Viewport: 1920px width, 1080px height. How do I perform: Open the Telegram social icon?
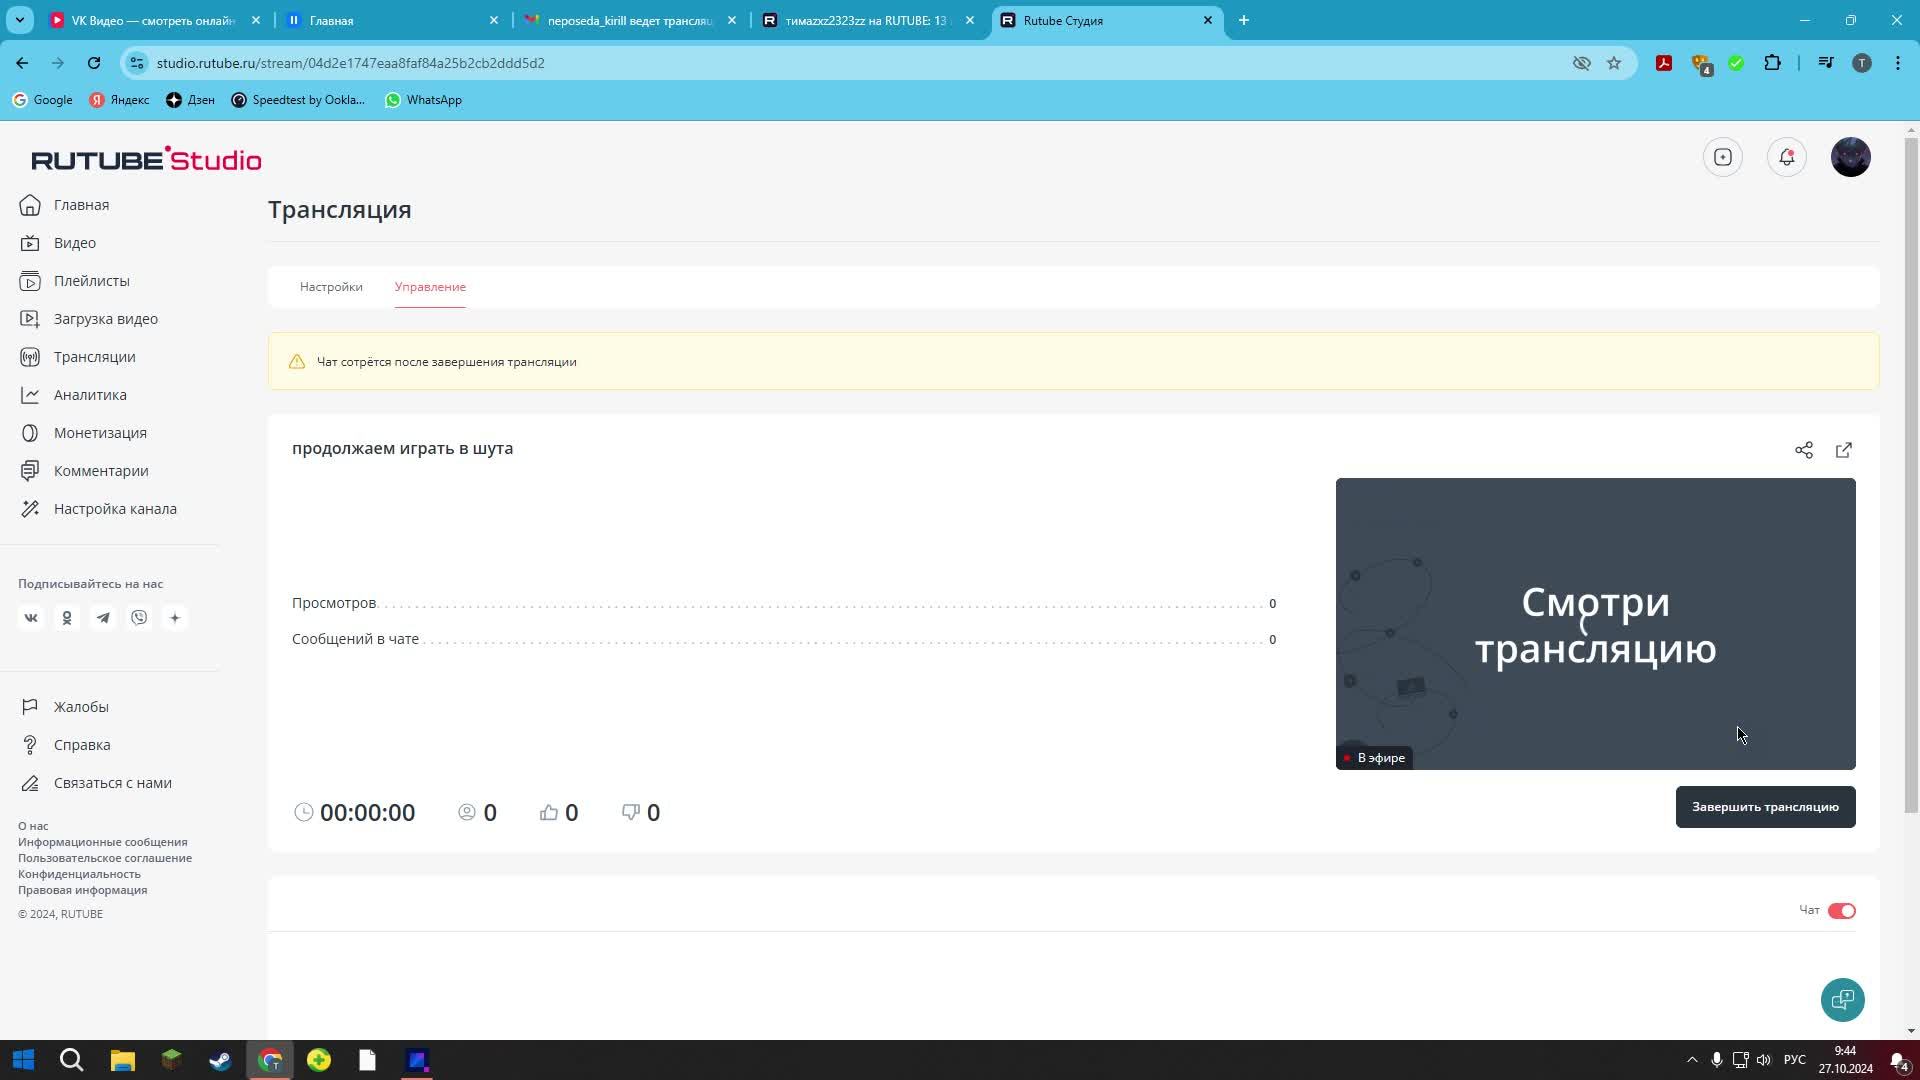[x=103, y=618]
